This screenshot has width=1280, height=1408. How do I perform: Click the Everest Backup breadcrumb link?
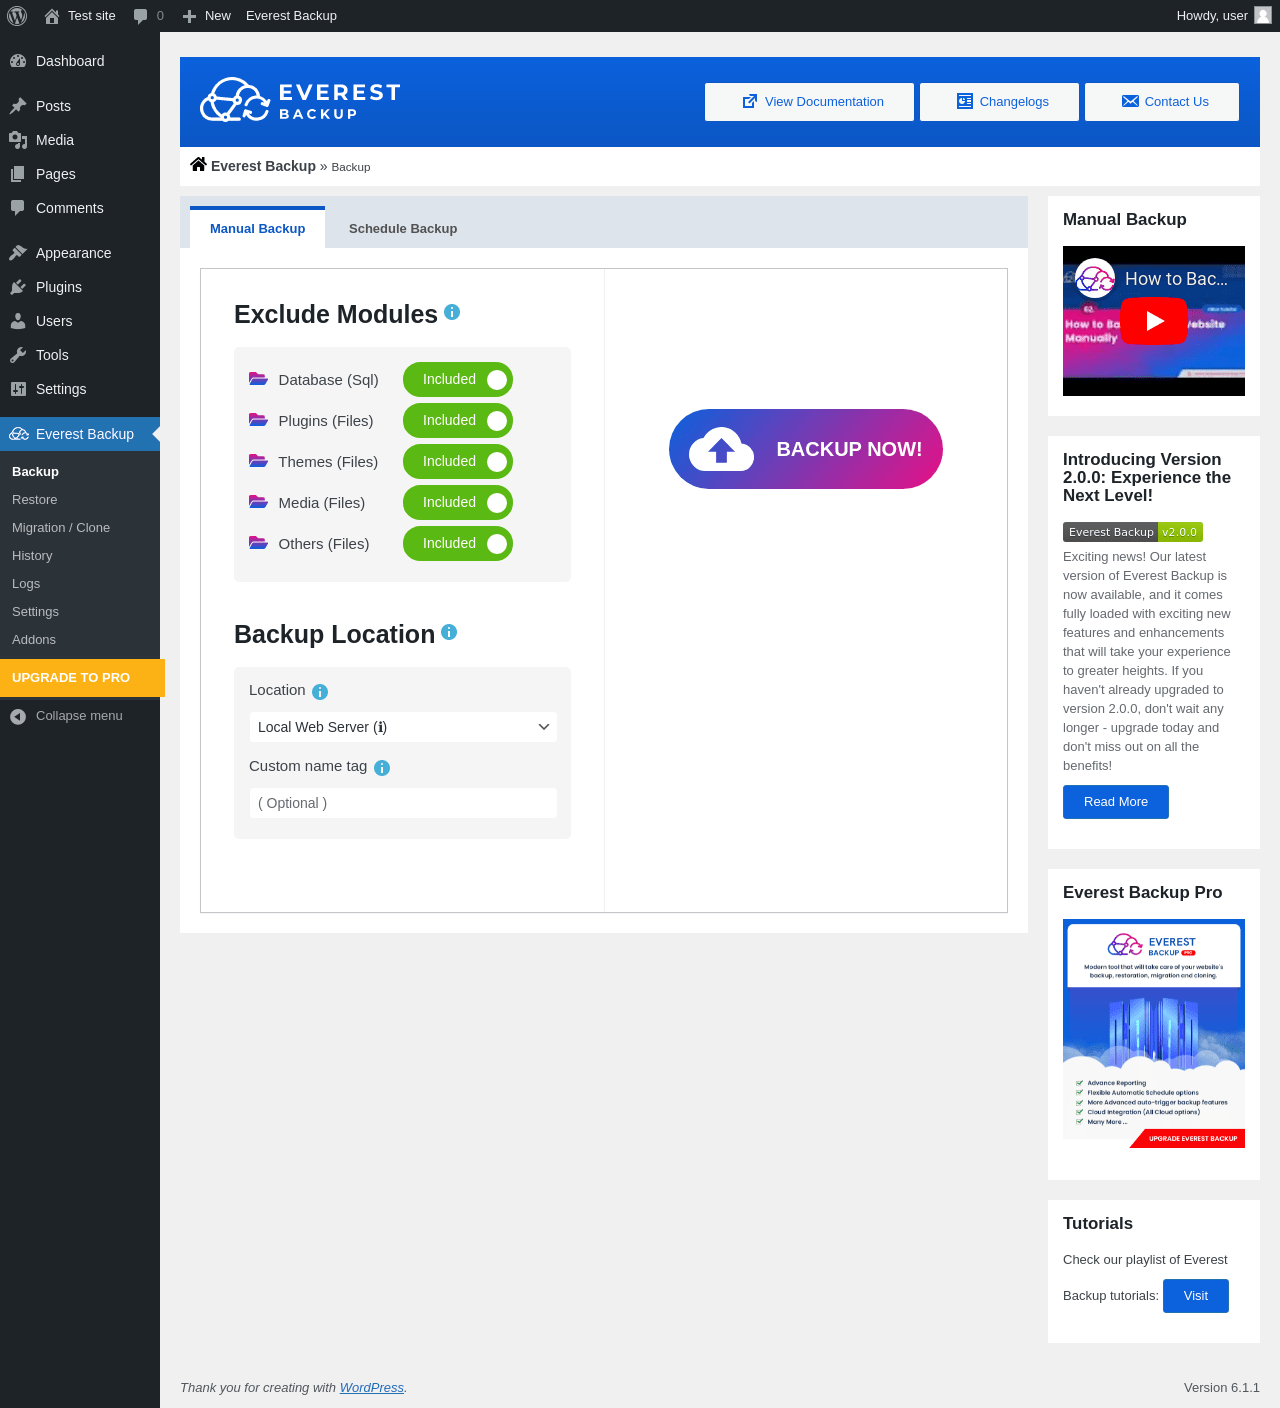[x=263, y=166]
